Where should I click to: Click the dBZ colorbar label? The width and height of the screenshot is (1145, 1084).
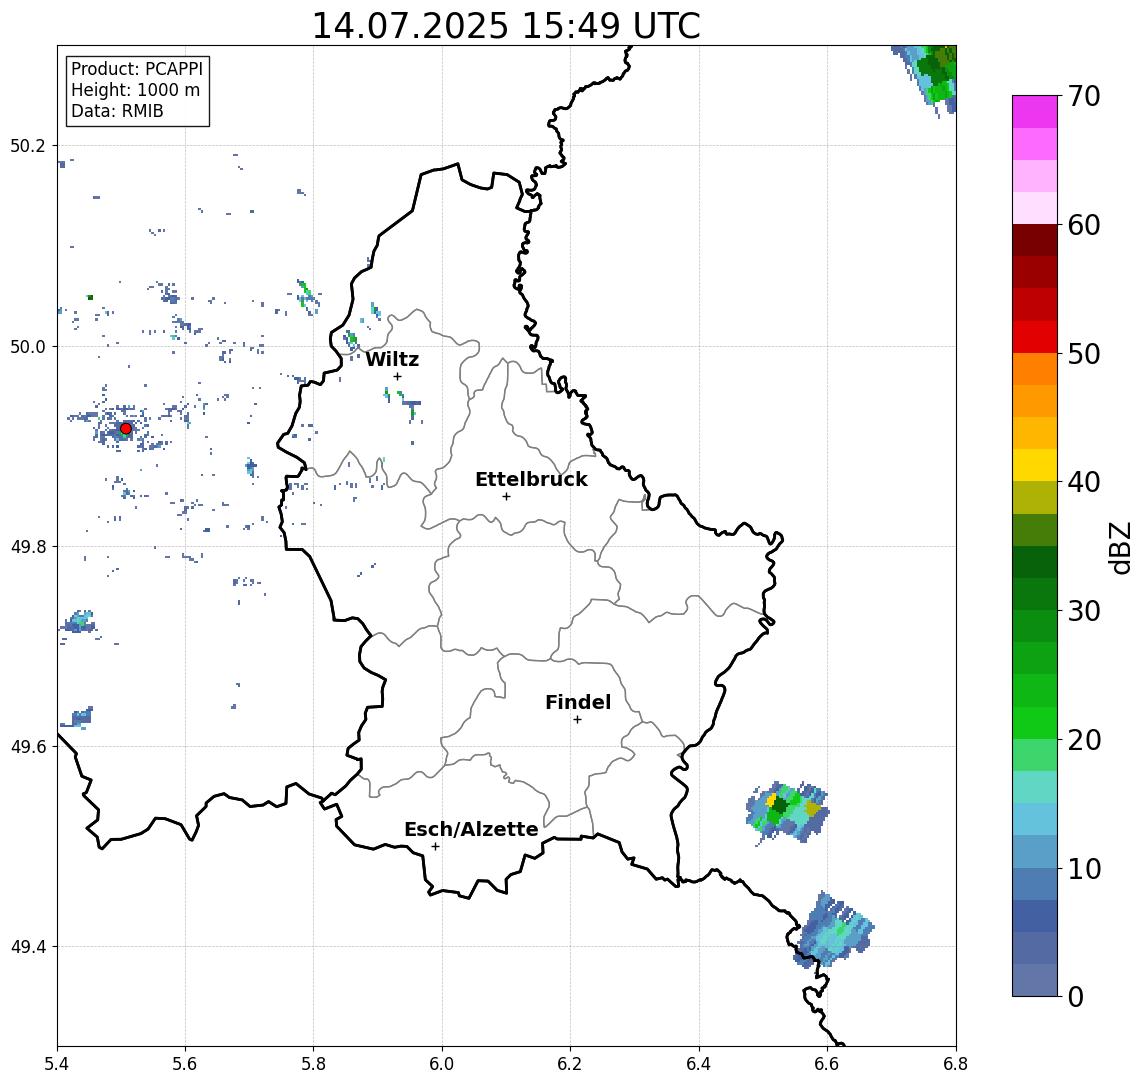pos(1120,547)
